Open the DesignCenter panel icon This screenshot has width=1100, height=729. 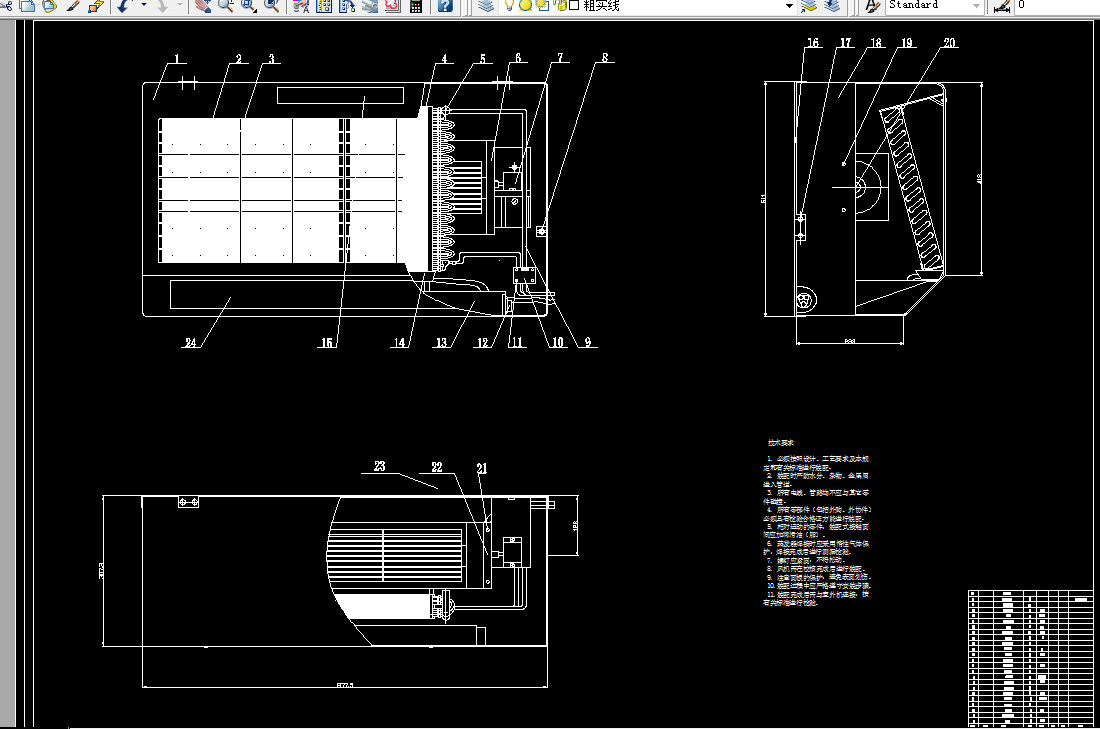point(324,5)
